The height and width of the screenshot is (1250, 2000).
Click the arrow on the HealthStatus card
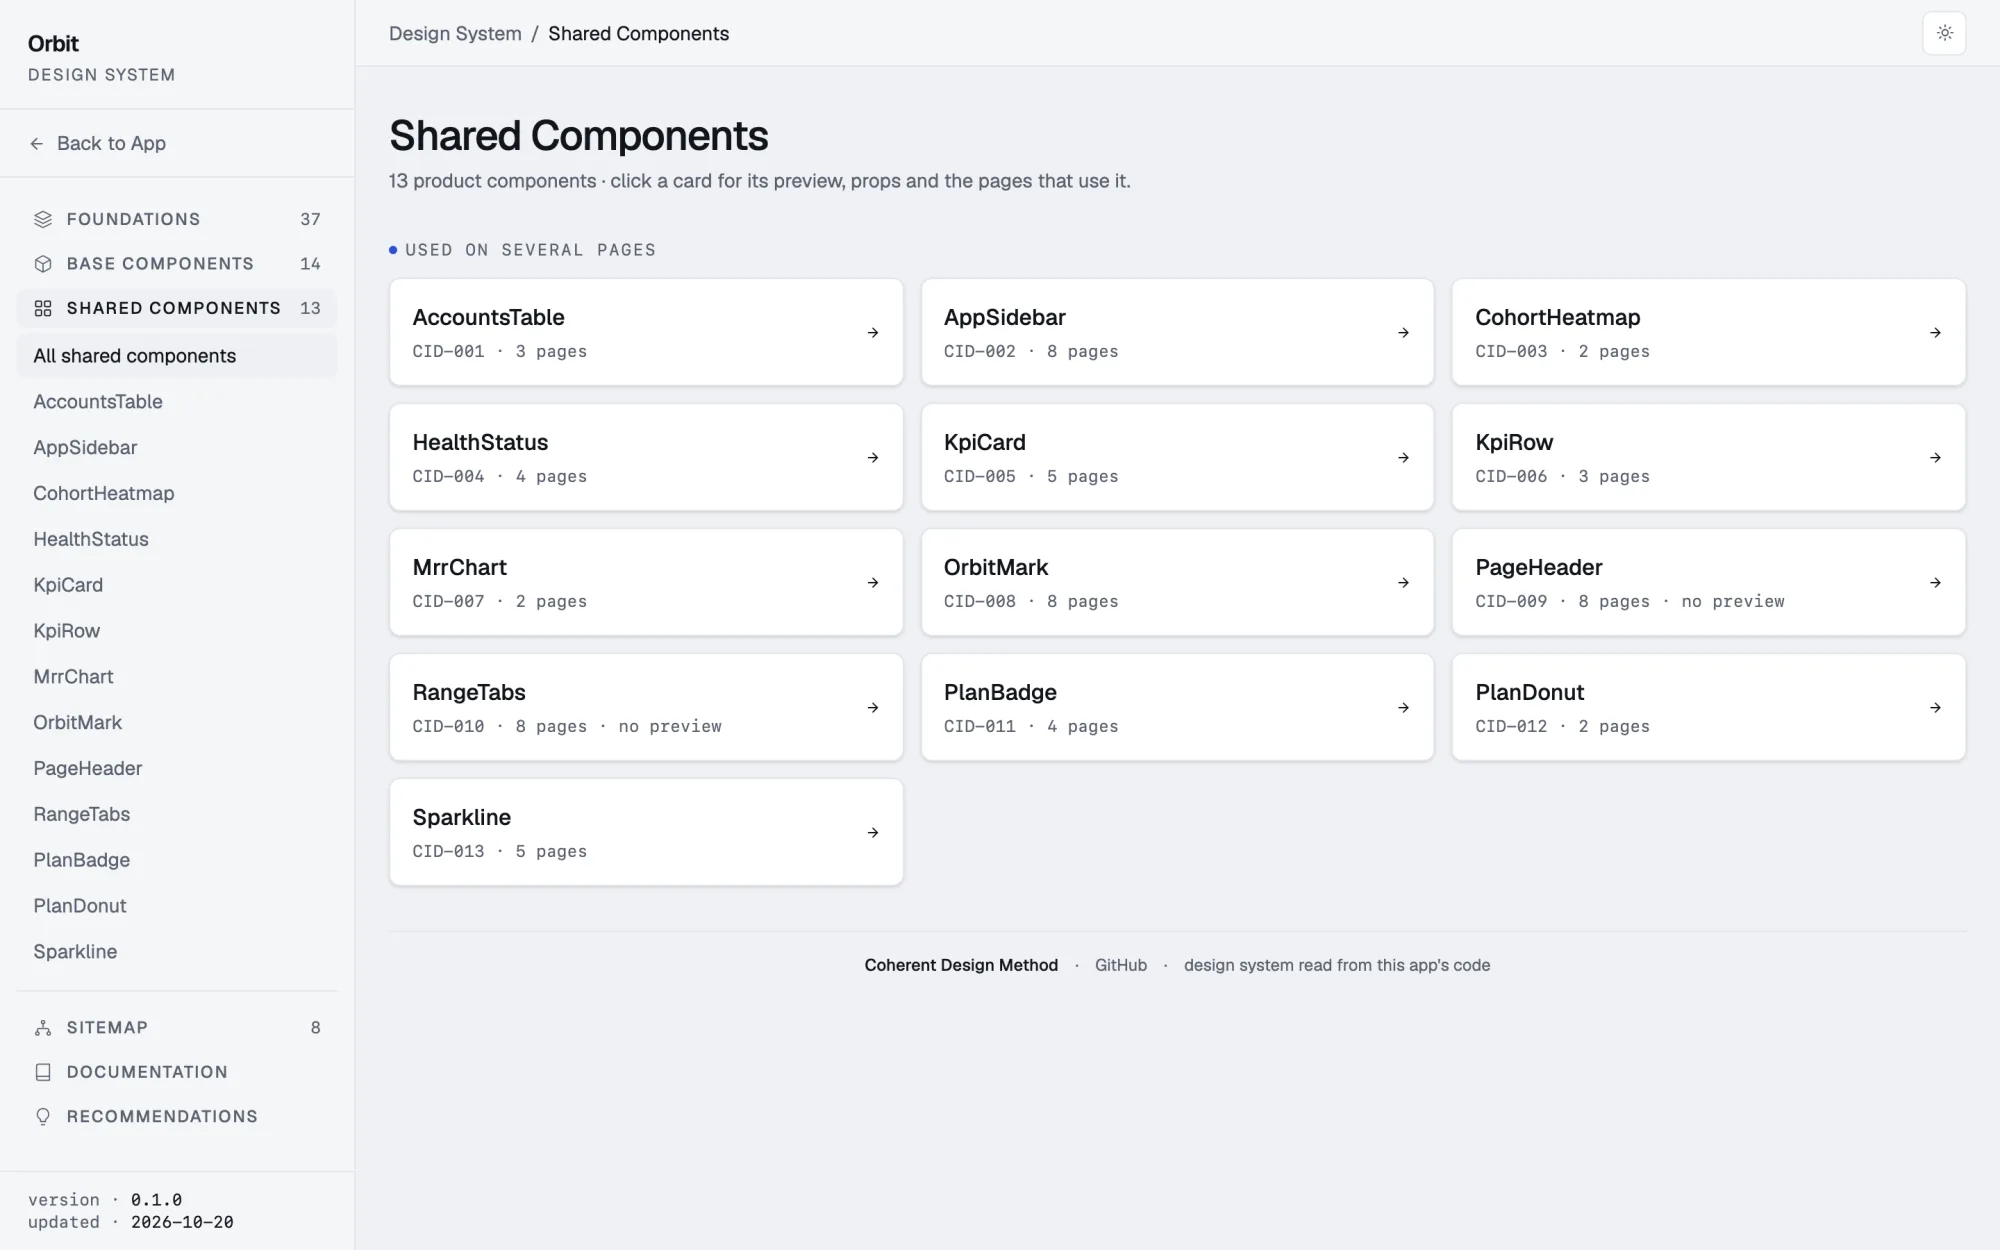click(873, 458)
